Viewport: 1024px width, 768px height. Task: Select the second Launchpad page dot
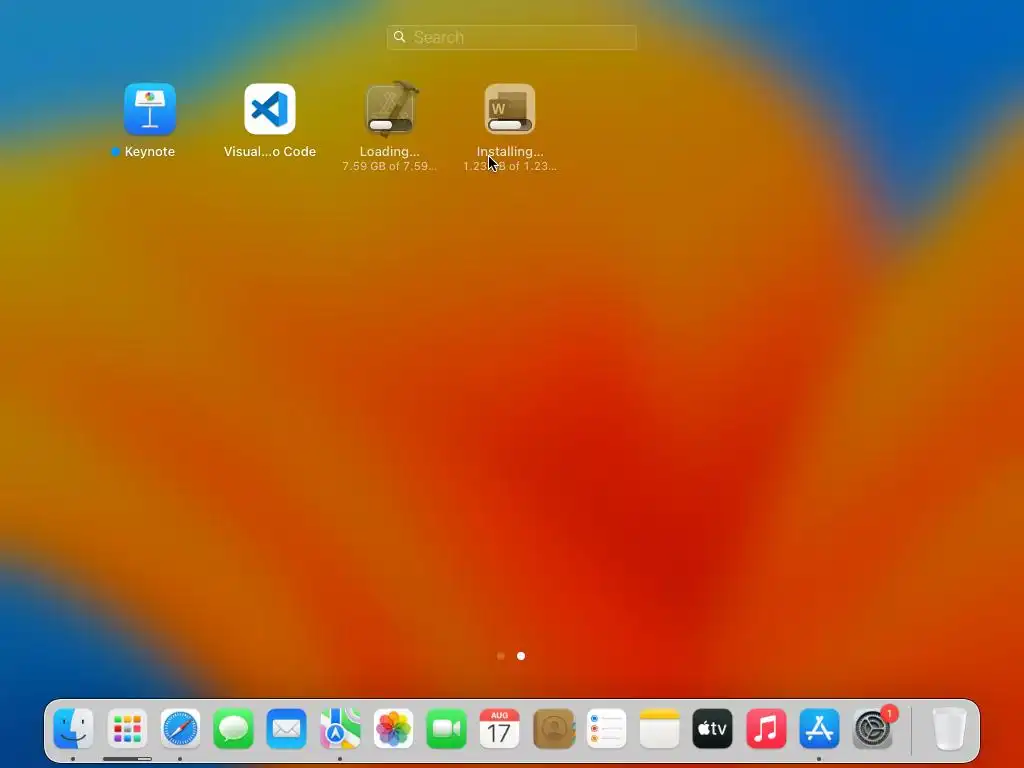[x=521, y=656]
